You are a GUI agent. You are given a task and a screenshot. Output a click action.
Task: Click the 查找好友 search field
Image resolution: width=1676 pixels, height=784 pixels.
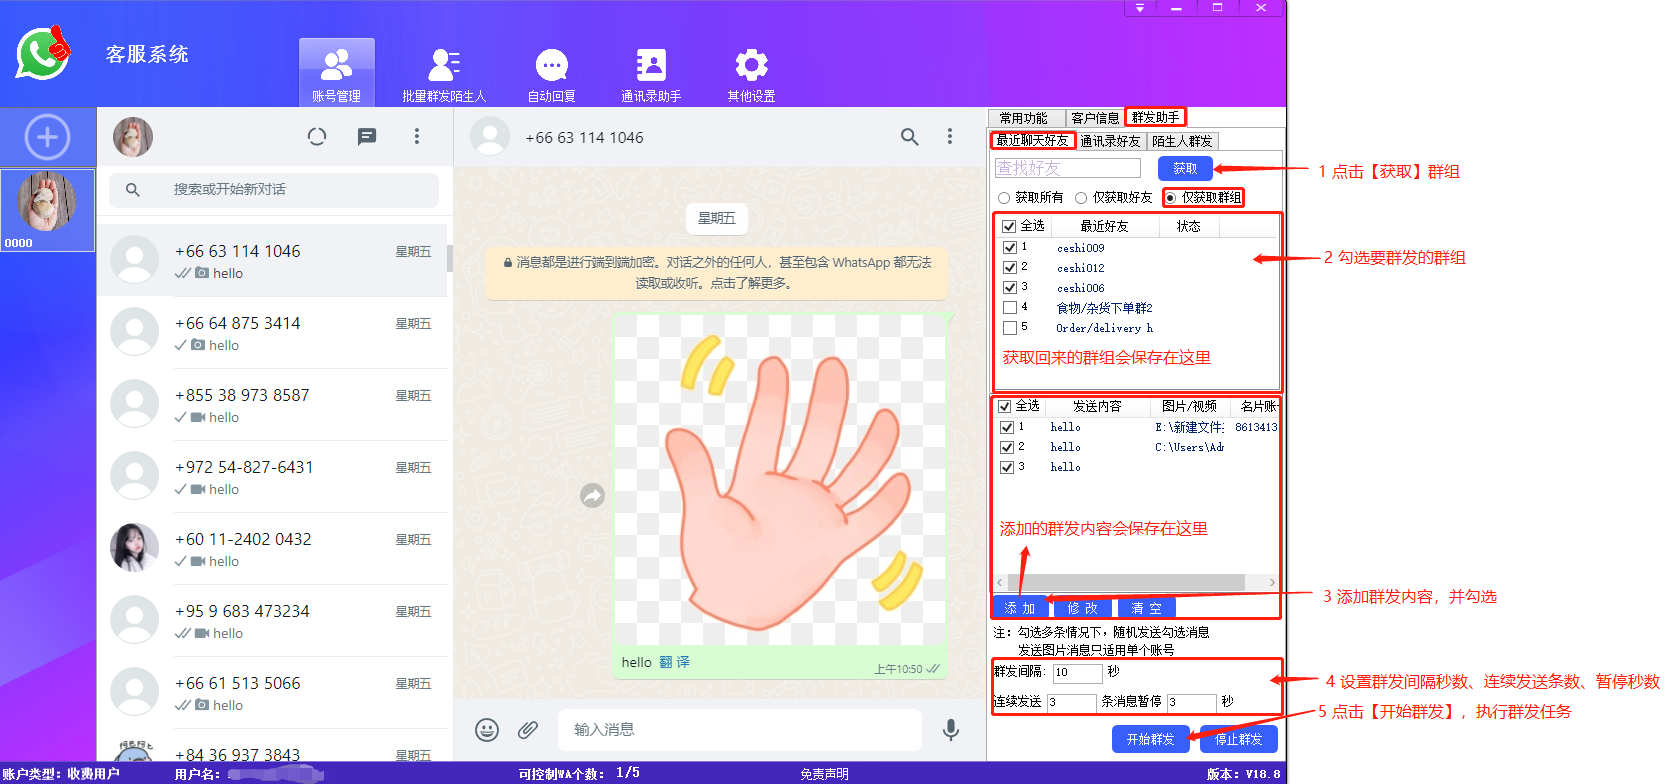tap(1067, 168)
